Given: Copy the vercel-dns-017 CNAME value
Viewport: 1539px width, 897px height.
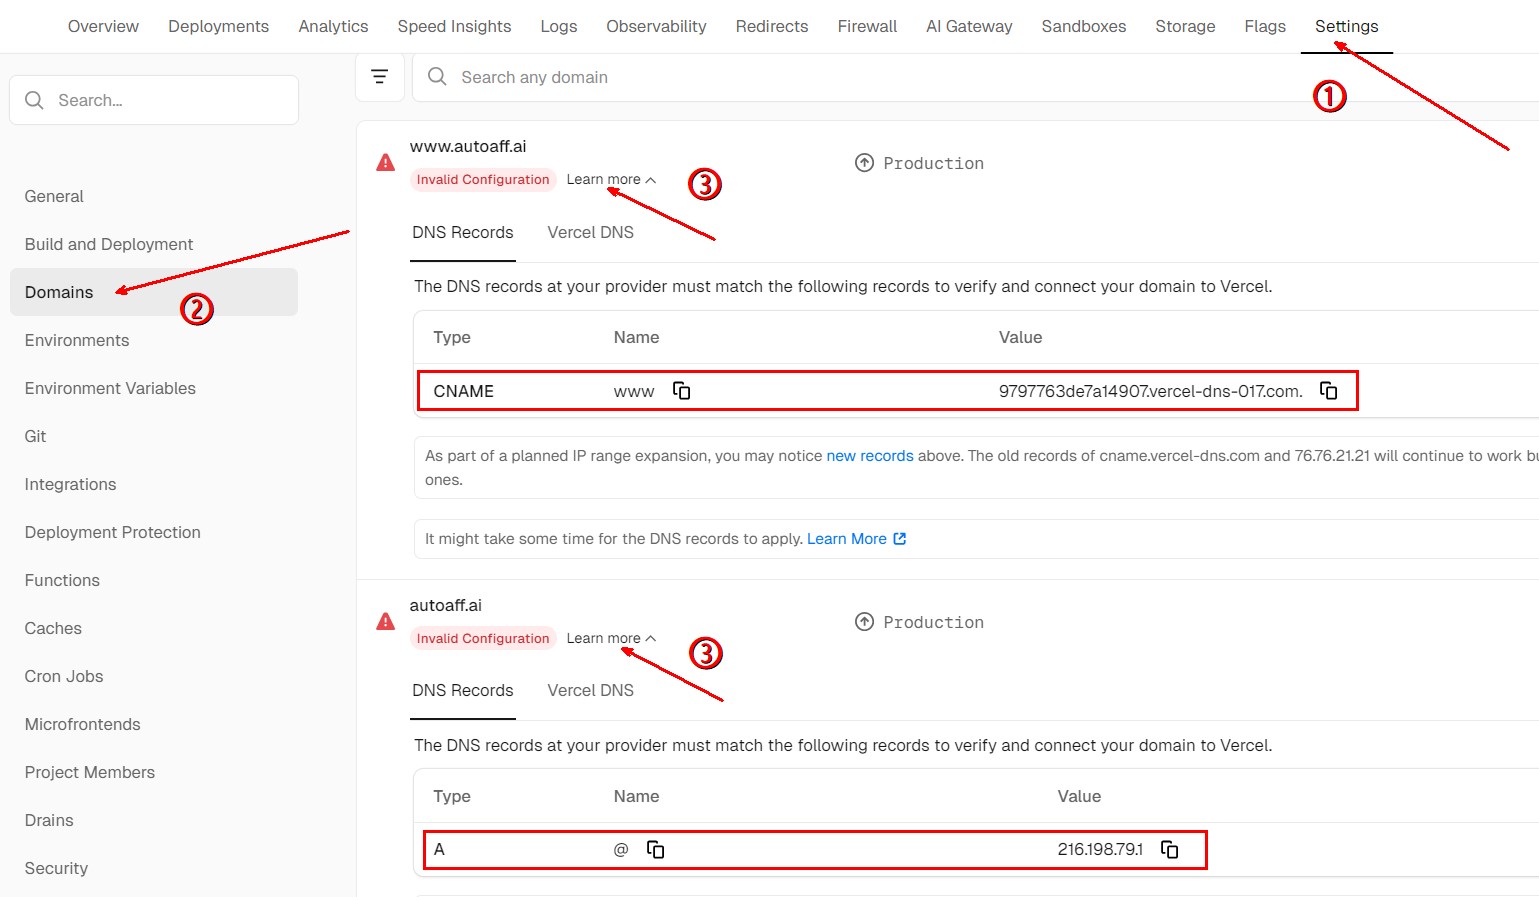Looking at the screenshot, I should click(x=1329, y=391).
